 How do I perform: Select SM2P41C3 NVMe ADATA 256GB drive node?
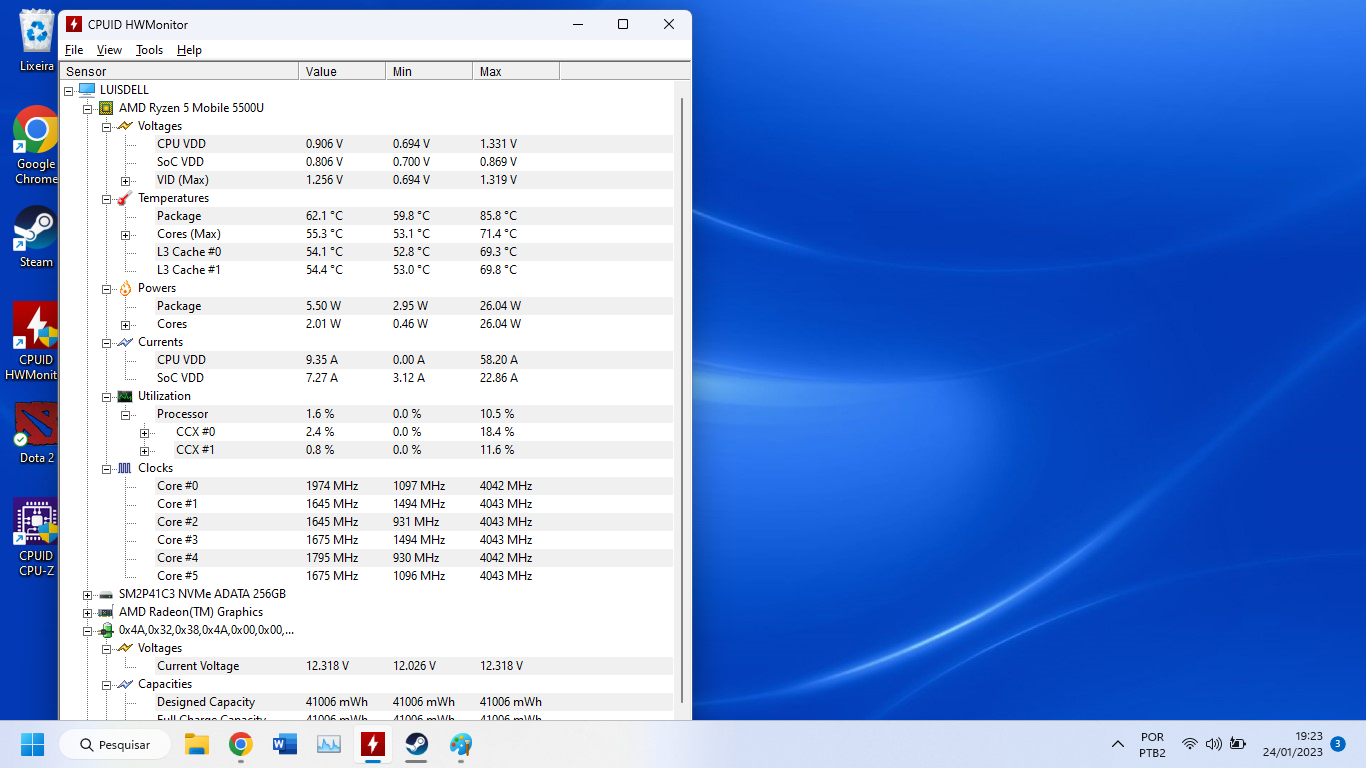202,594
